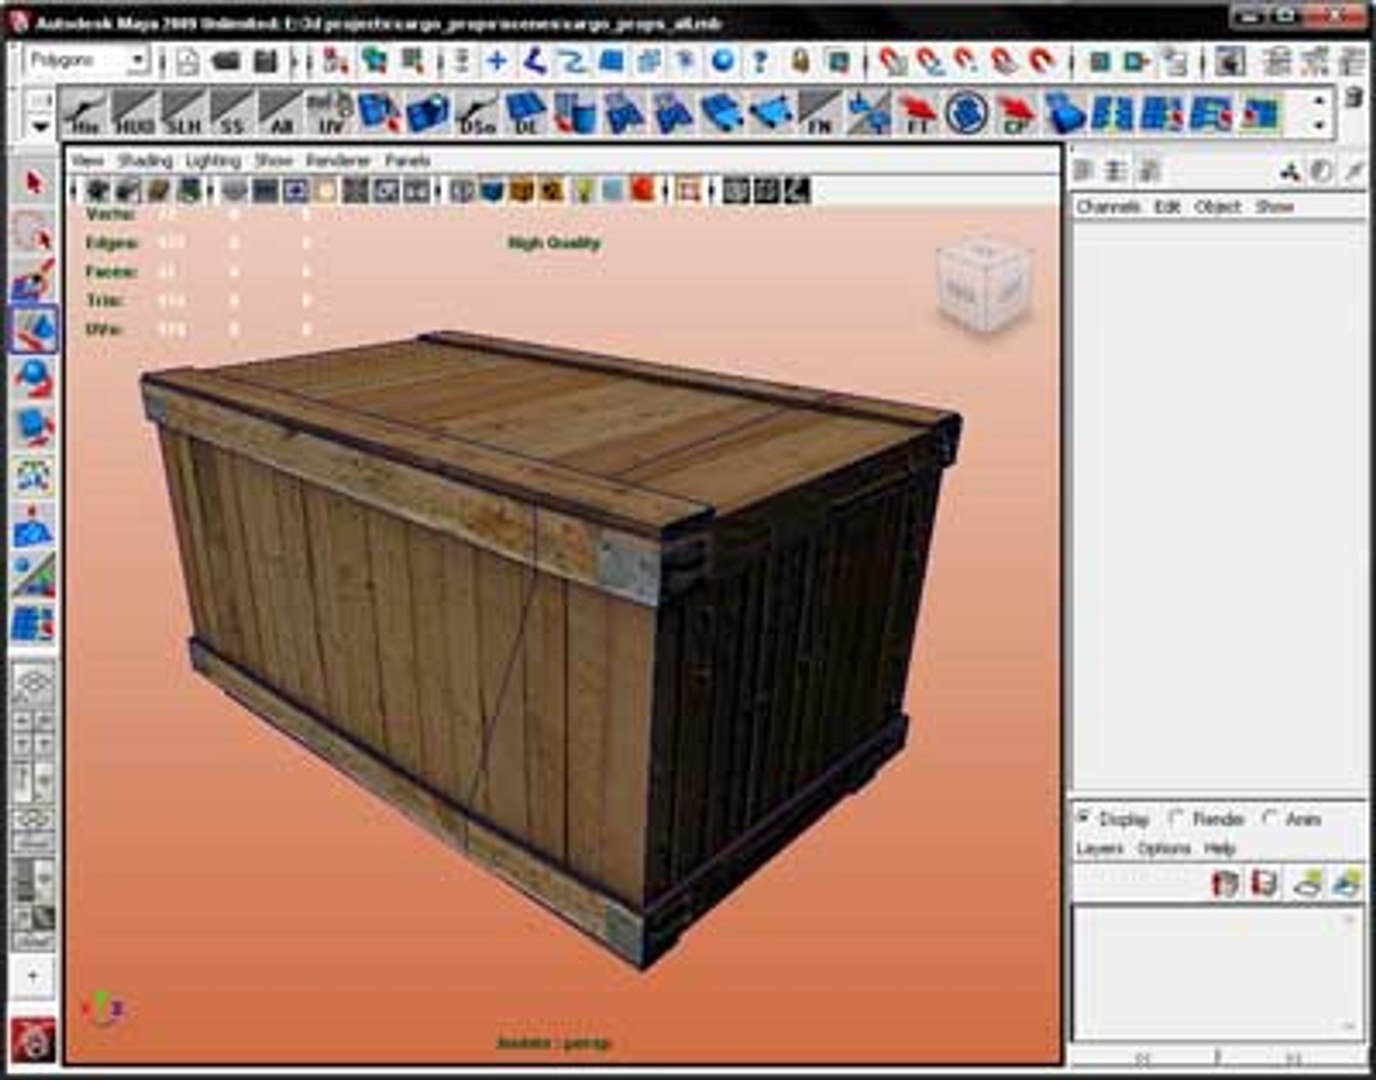Select the Anim layer radio button
Viewport: 1376px width, 1080px height.
1269,818
